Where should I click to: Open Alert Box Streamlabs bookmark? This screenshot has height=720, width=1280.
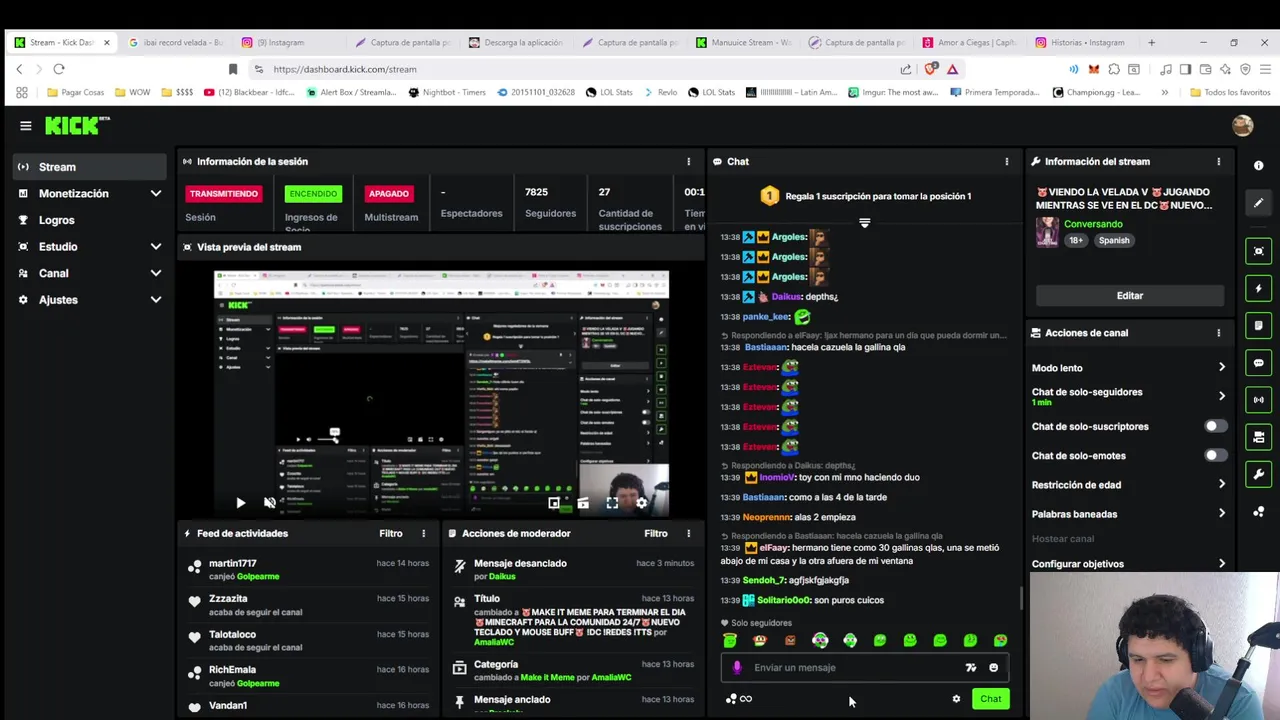353,92
